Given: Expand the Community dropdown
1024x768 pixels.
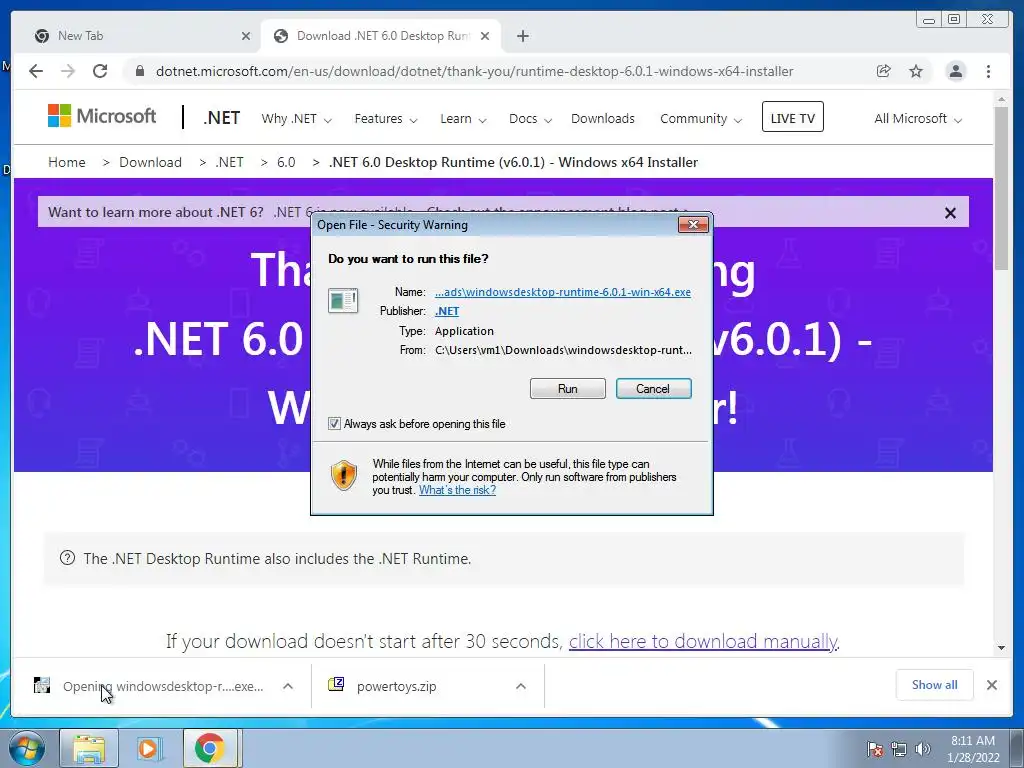Looking at the screenshot, I should coord(701,119).
